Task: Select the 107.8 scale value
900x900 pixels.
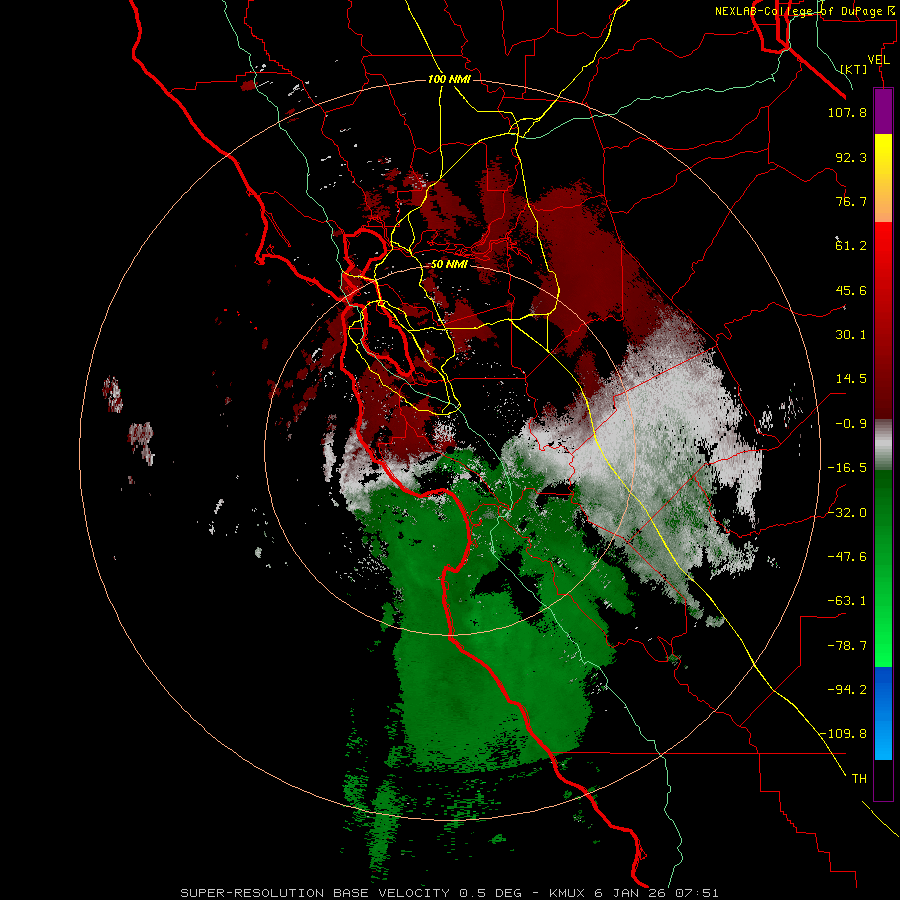Action: pyautogui.click(x=847, y=112)
